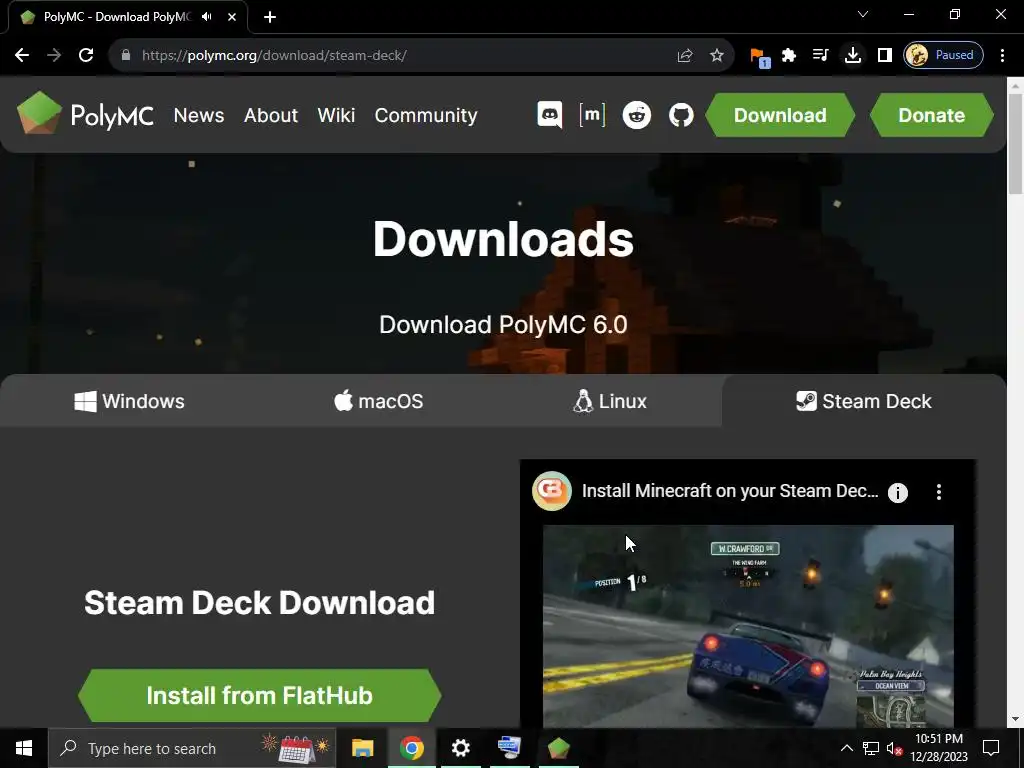Select the Steam Deck tab
This screenshot has width=1024, height=768.
[863, 401]
